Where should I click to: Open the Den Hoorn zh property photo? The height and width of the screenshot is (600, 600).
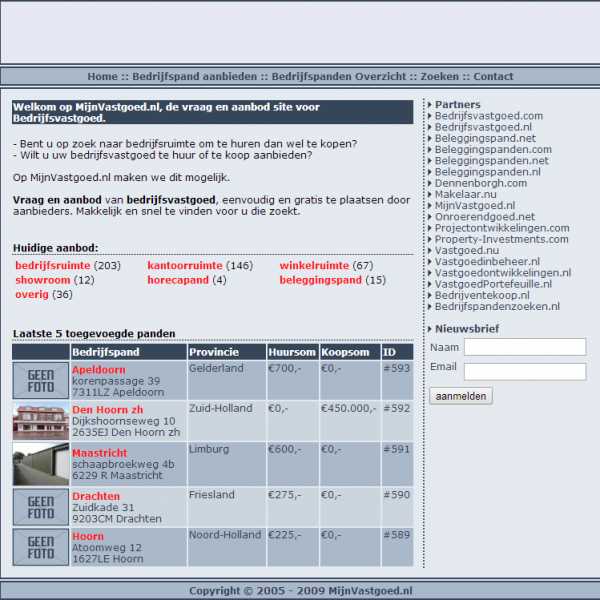(41, 421)
